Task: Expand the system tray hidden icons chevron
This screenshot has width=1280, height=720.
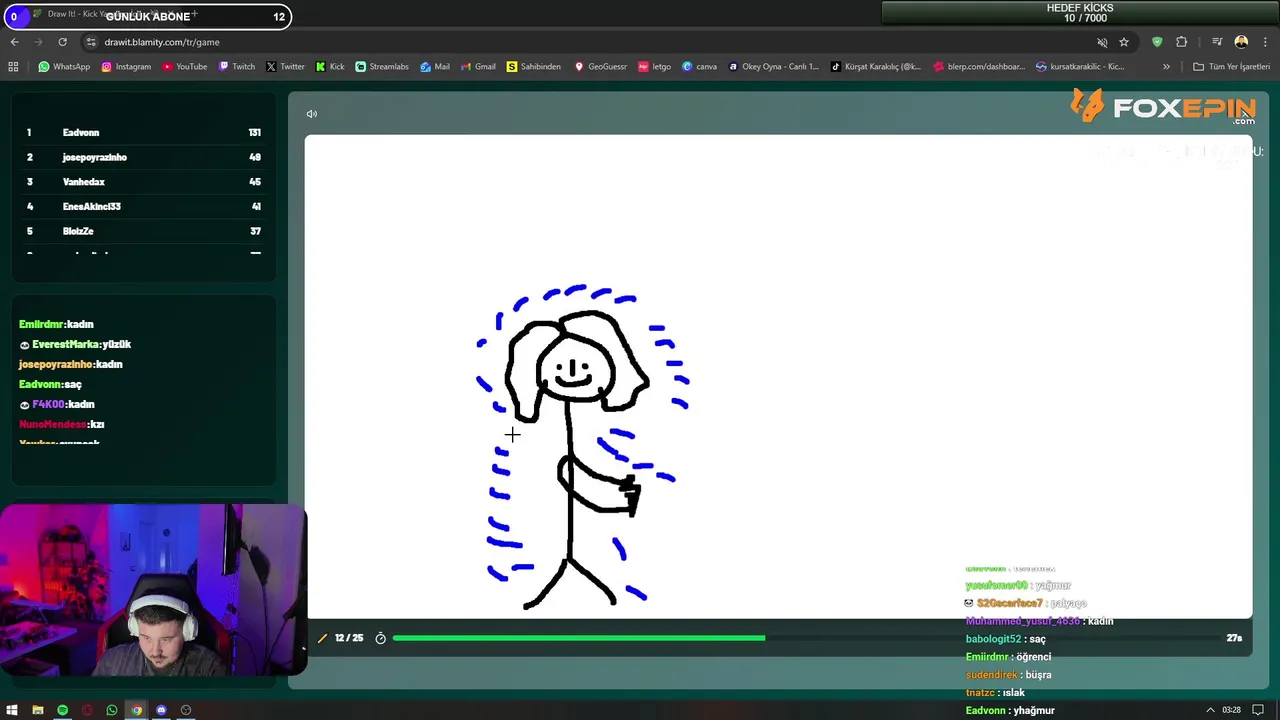Action: tap(1210, 710)
